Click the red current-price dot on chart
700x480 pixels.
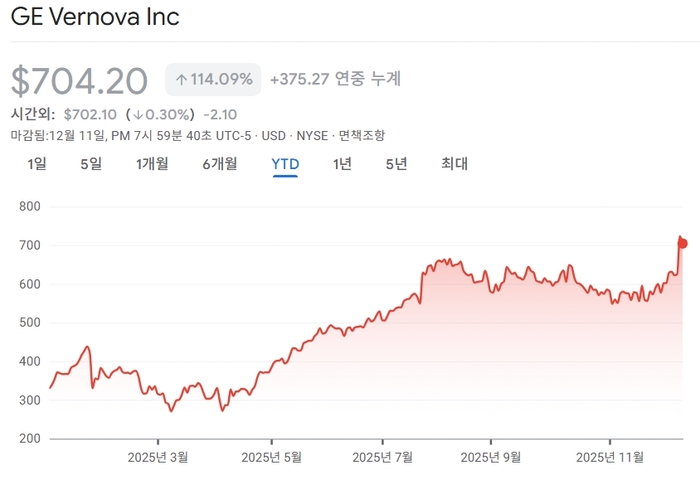pos(683,244)
